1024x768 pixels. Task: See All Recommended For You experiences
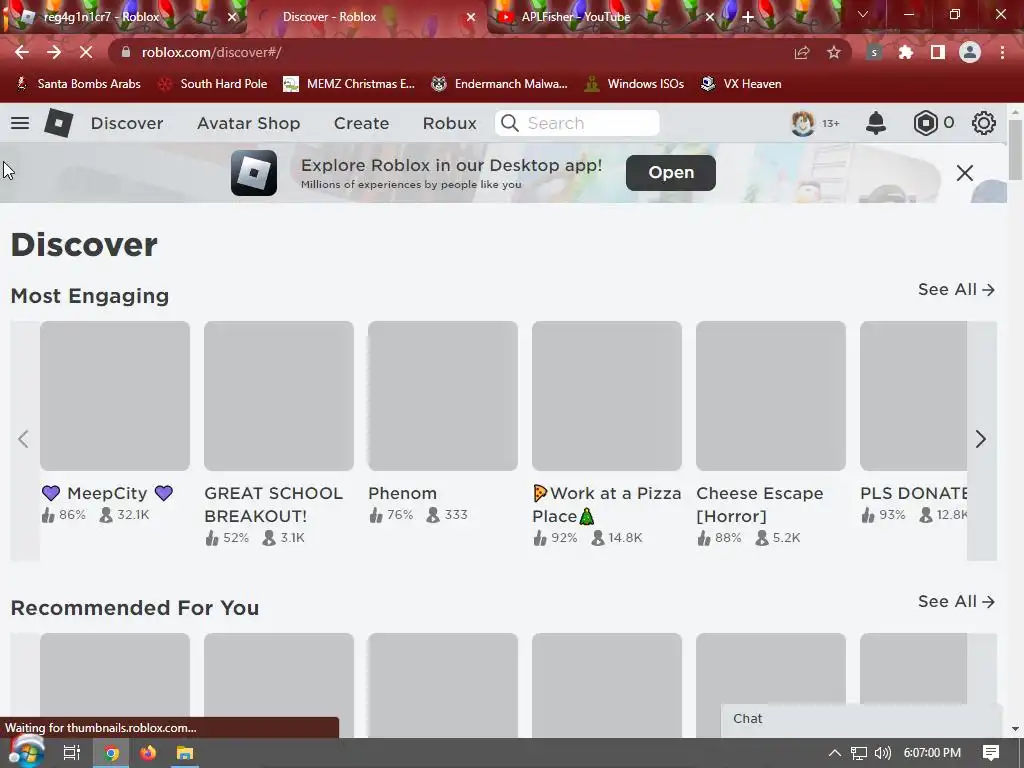click(956, 601)
